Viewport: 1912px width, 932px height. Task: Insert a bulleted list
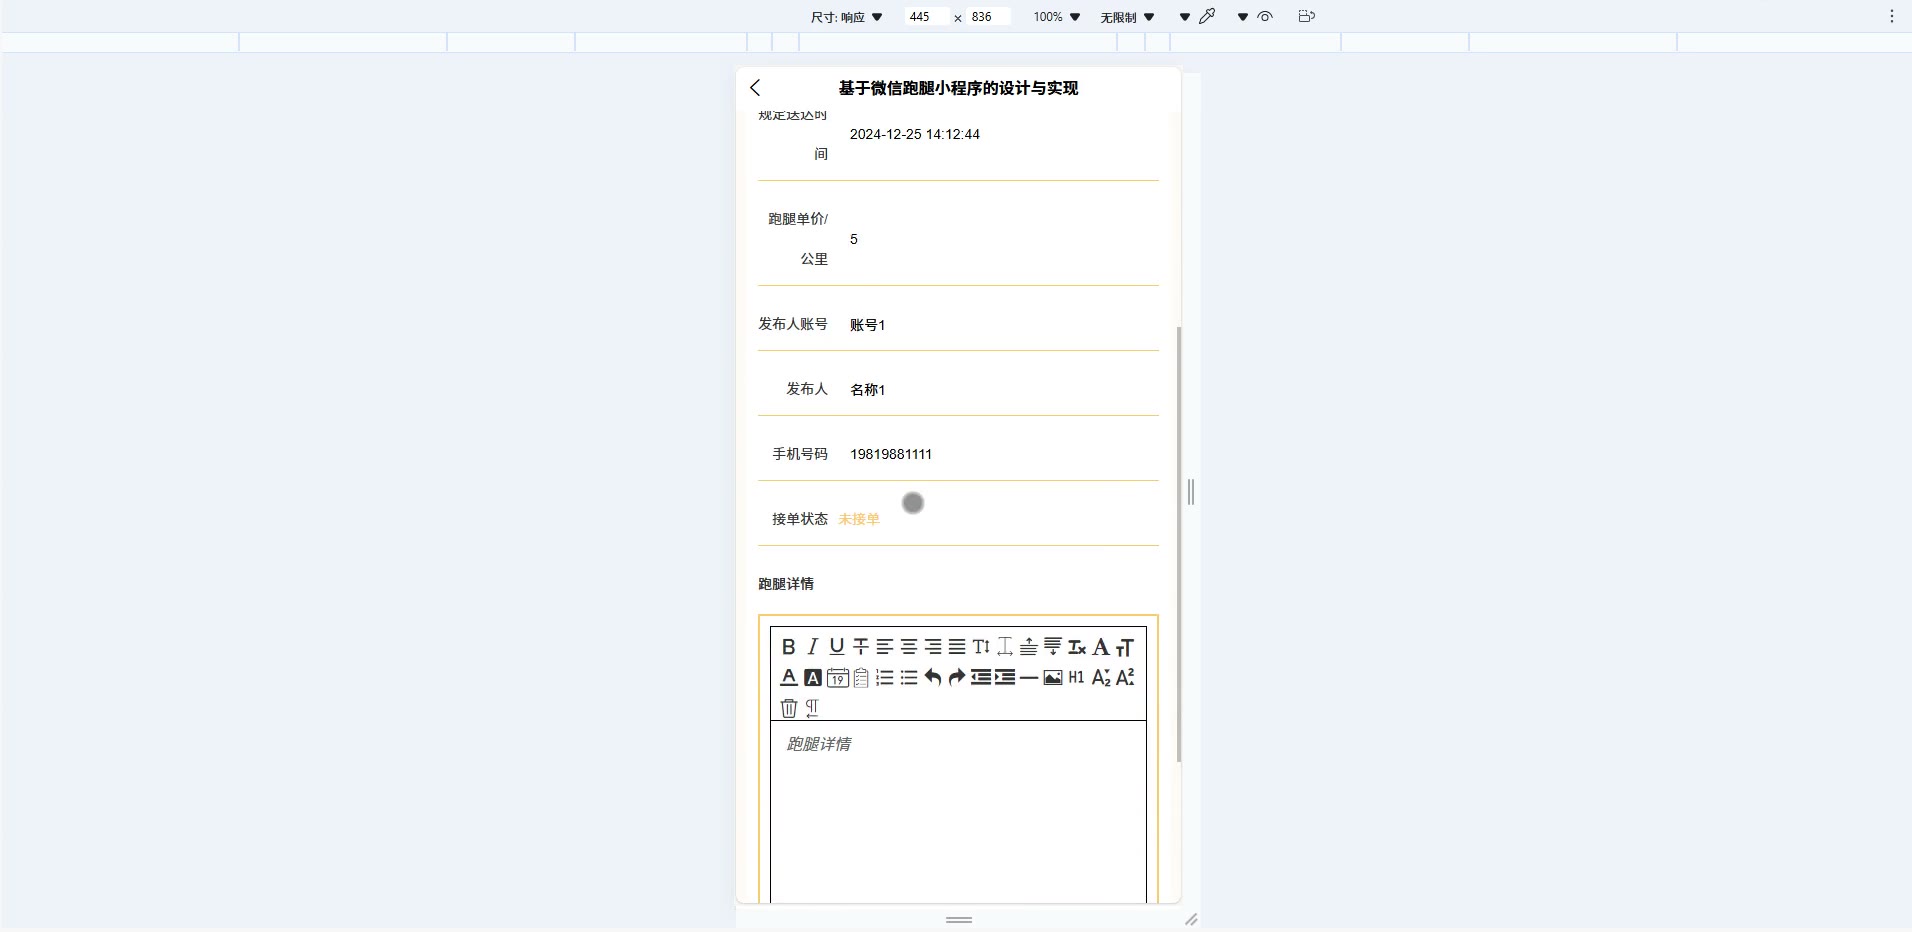(x=909, y=678)
